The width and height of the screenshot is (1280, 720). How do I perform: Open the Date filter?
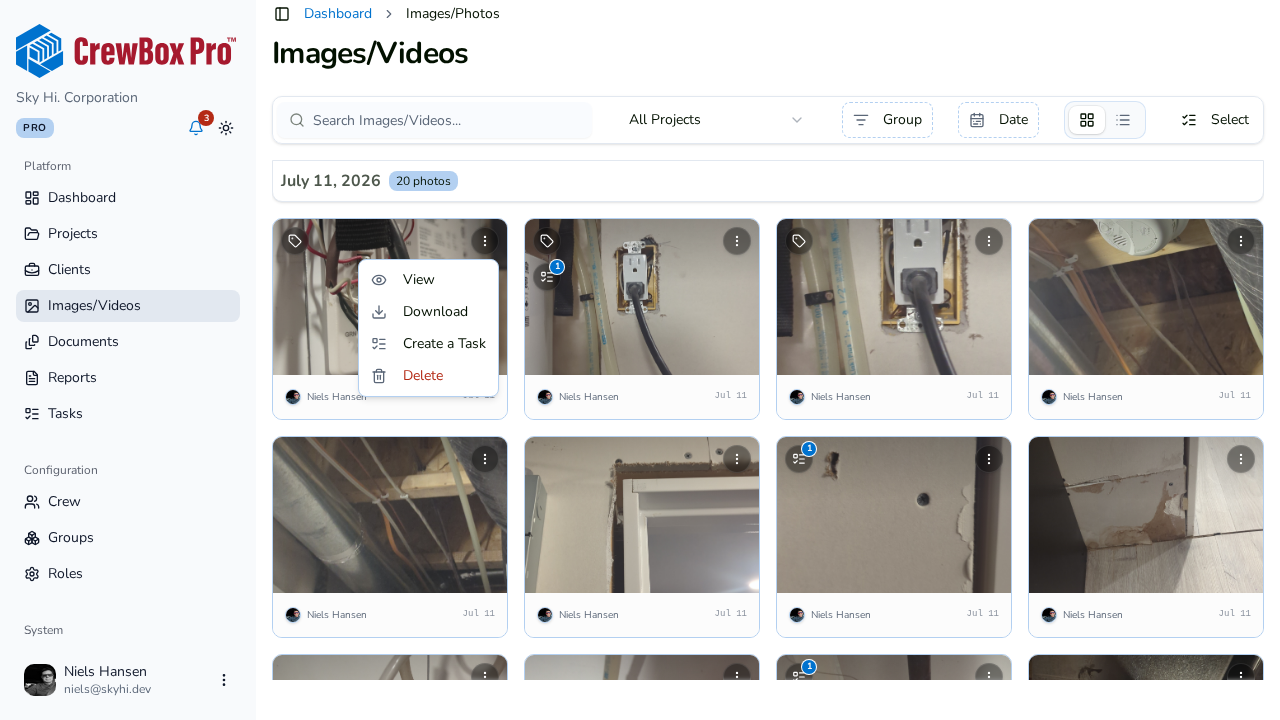click(x=998, y=120)
